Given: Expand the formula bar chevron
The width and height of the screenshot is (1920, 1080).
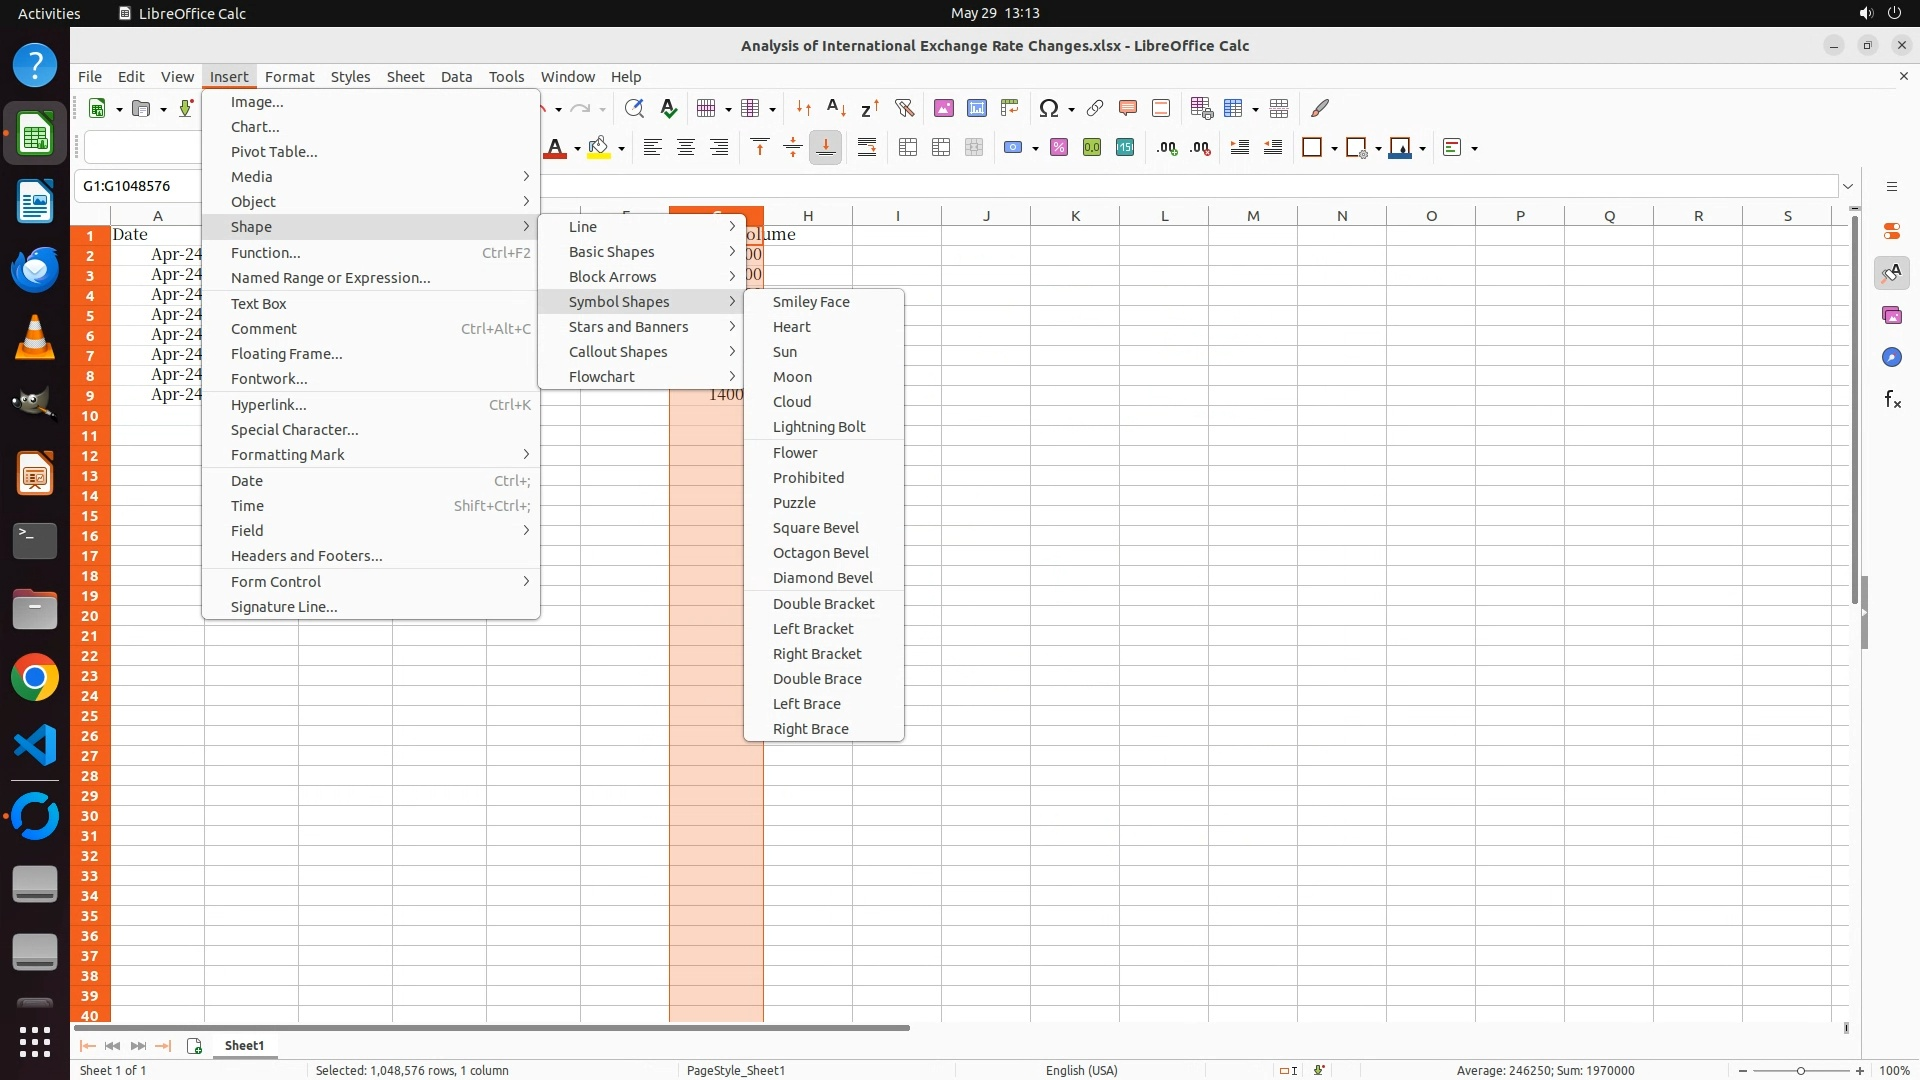Looking at the screenshot, I should pyautogui.click(x=1848, y=186).
